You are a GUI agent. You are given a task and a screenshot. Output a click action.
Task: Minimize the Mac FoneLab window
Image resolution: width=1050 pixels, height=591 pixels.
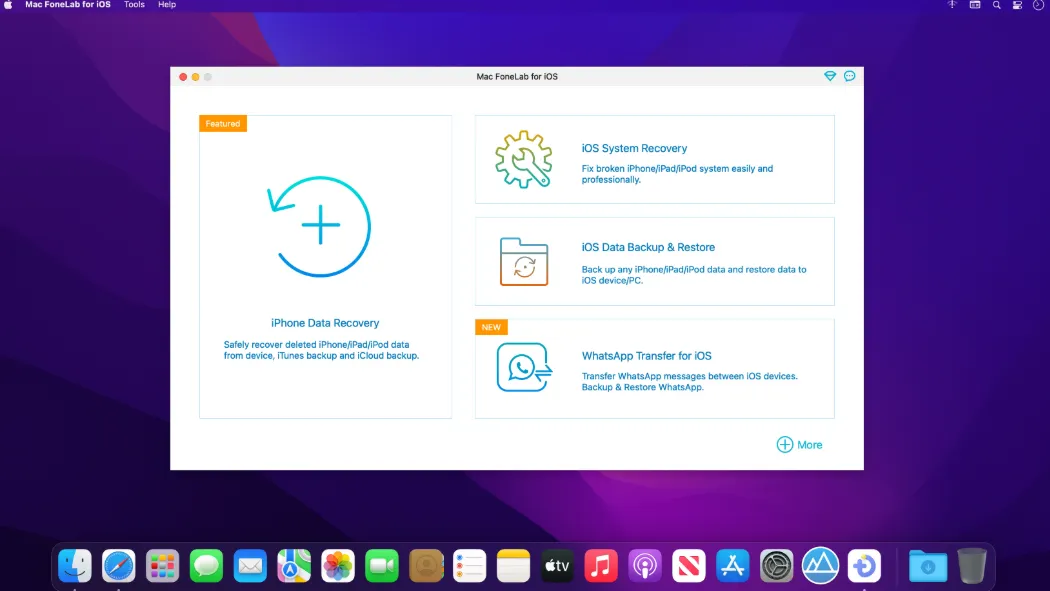(196, 77)
